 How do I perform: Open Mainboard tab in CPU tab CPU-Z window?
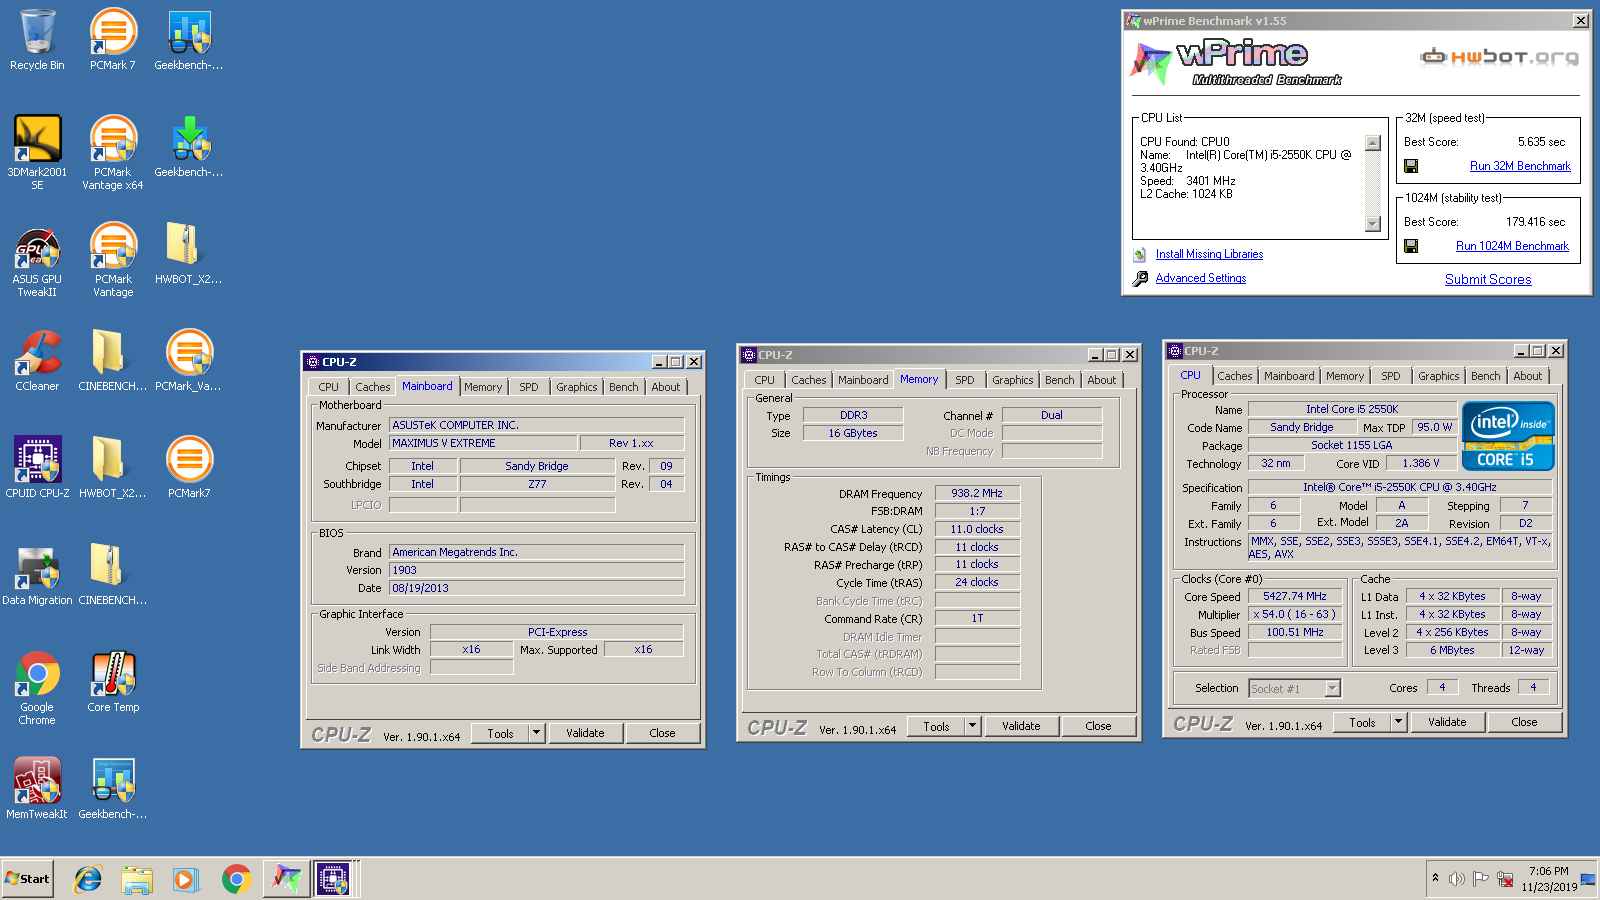pos(1289,376)
